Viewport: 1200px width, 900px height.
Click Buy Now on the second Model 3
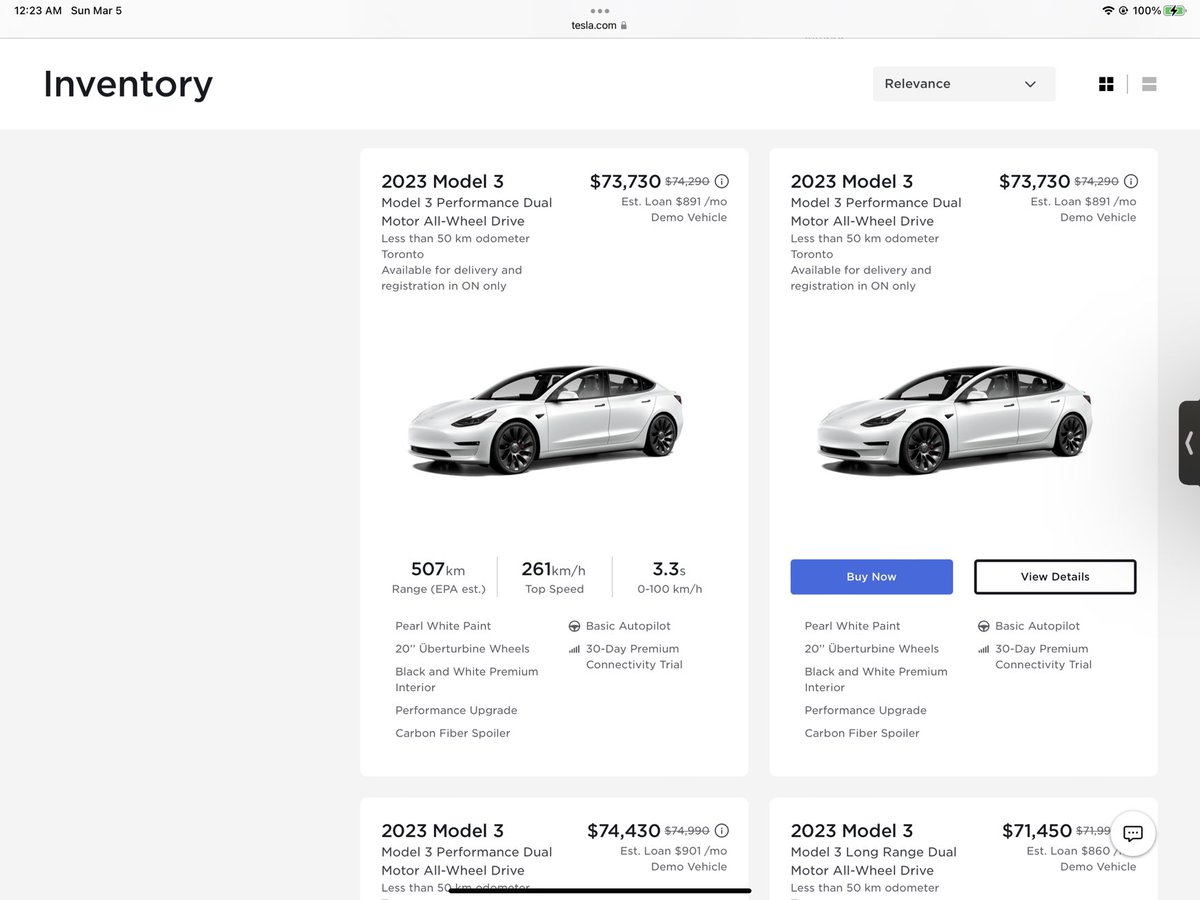(871, 576)
